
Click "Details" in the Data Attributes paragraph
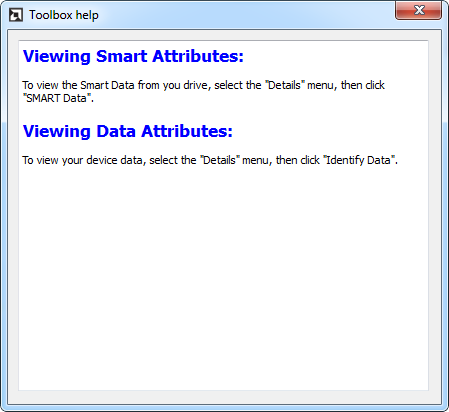pos(220,160)
